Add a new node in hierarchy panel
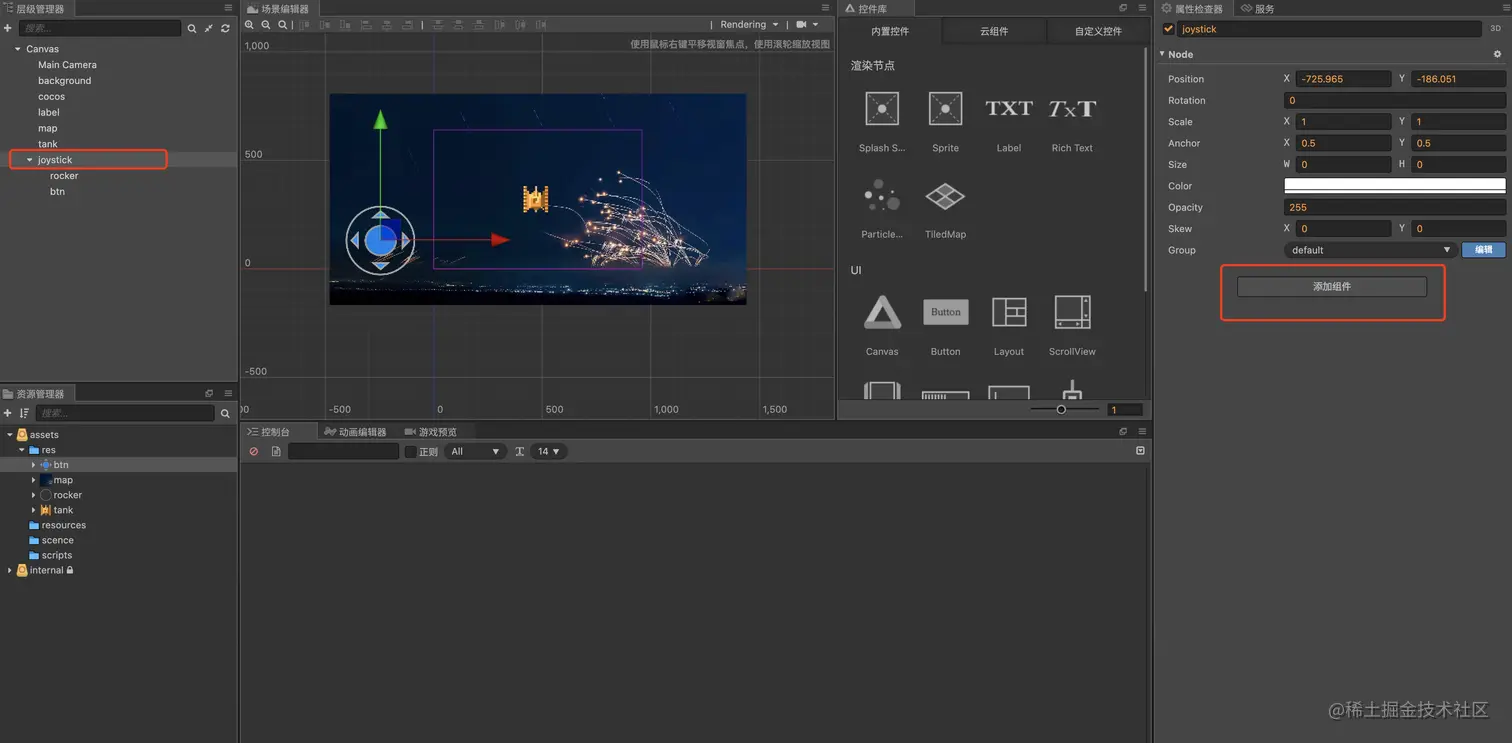 [x=7, y=28]
